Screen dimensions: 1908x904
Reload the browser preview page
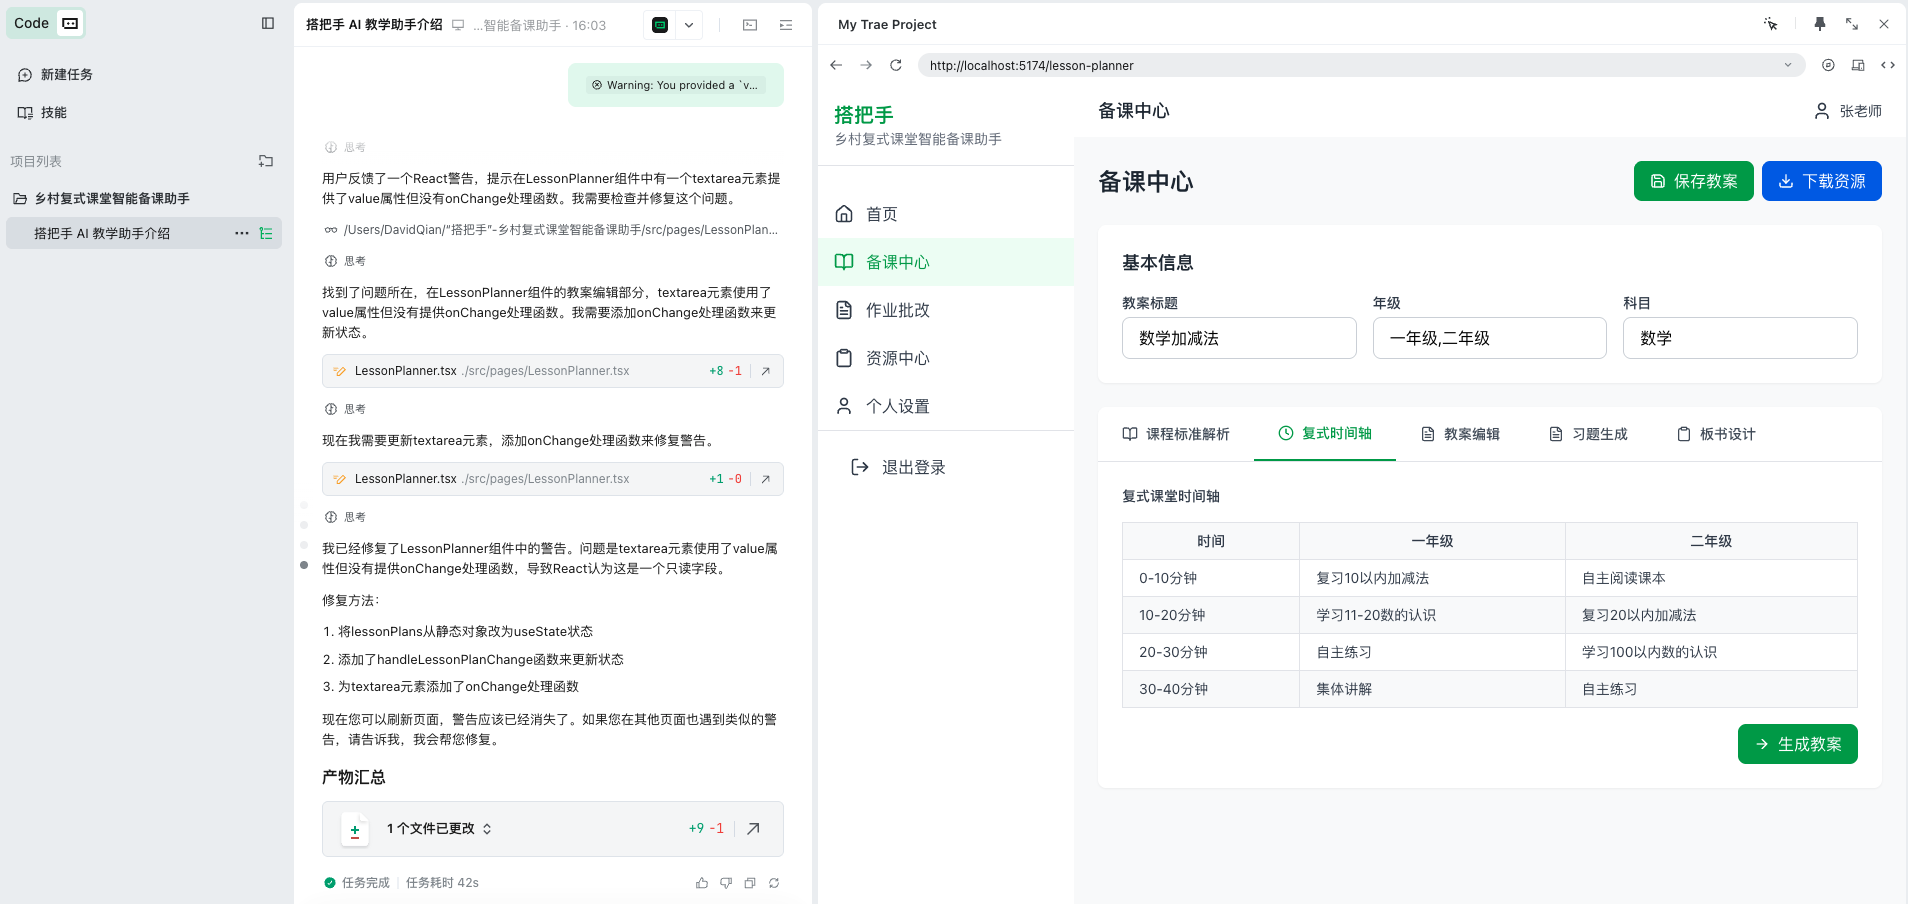[896, 66]
